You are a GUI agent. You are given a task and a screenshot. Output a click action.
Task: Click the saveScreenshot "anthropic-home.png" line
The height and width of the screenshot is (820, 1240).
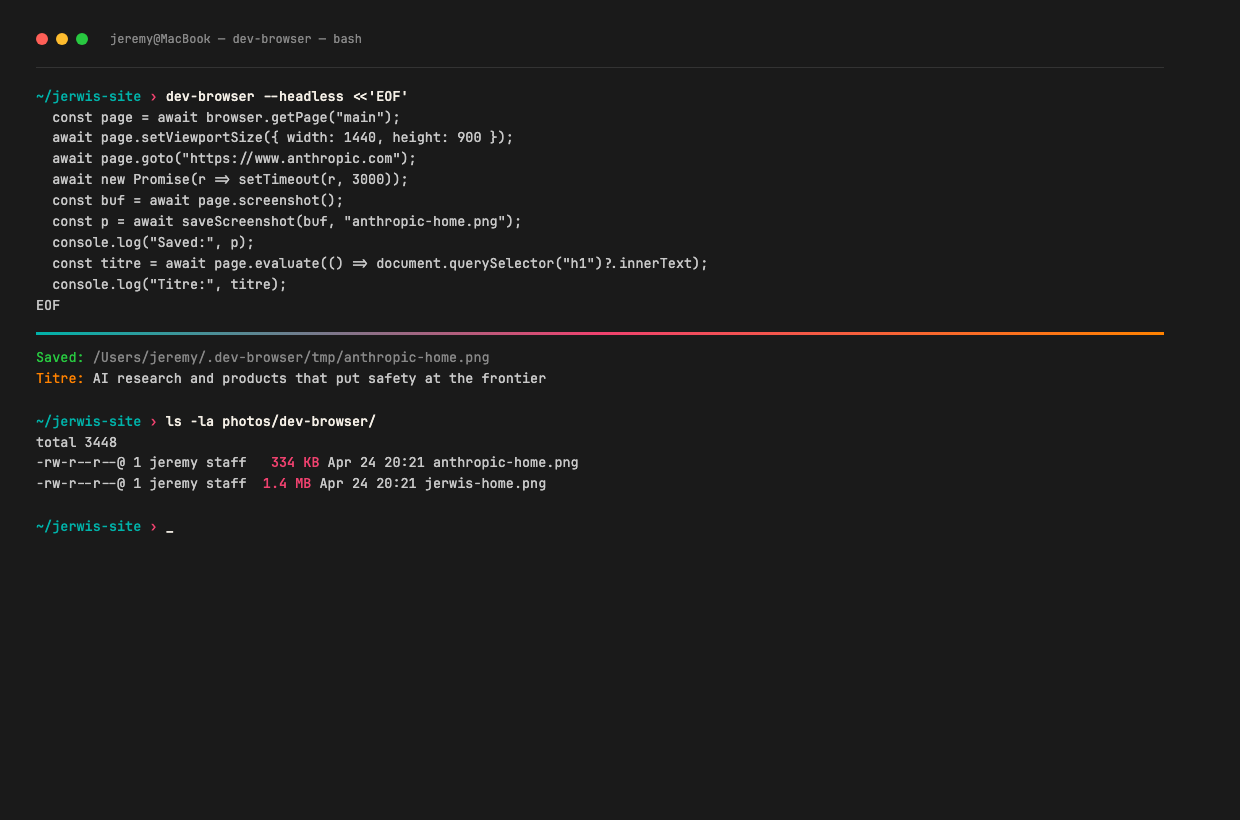(287, 222)
